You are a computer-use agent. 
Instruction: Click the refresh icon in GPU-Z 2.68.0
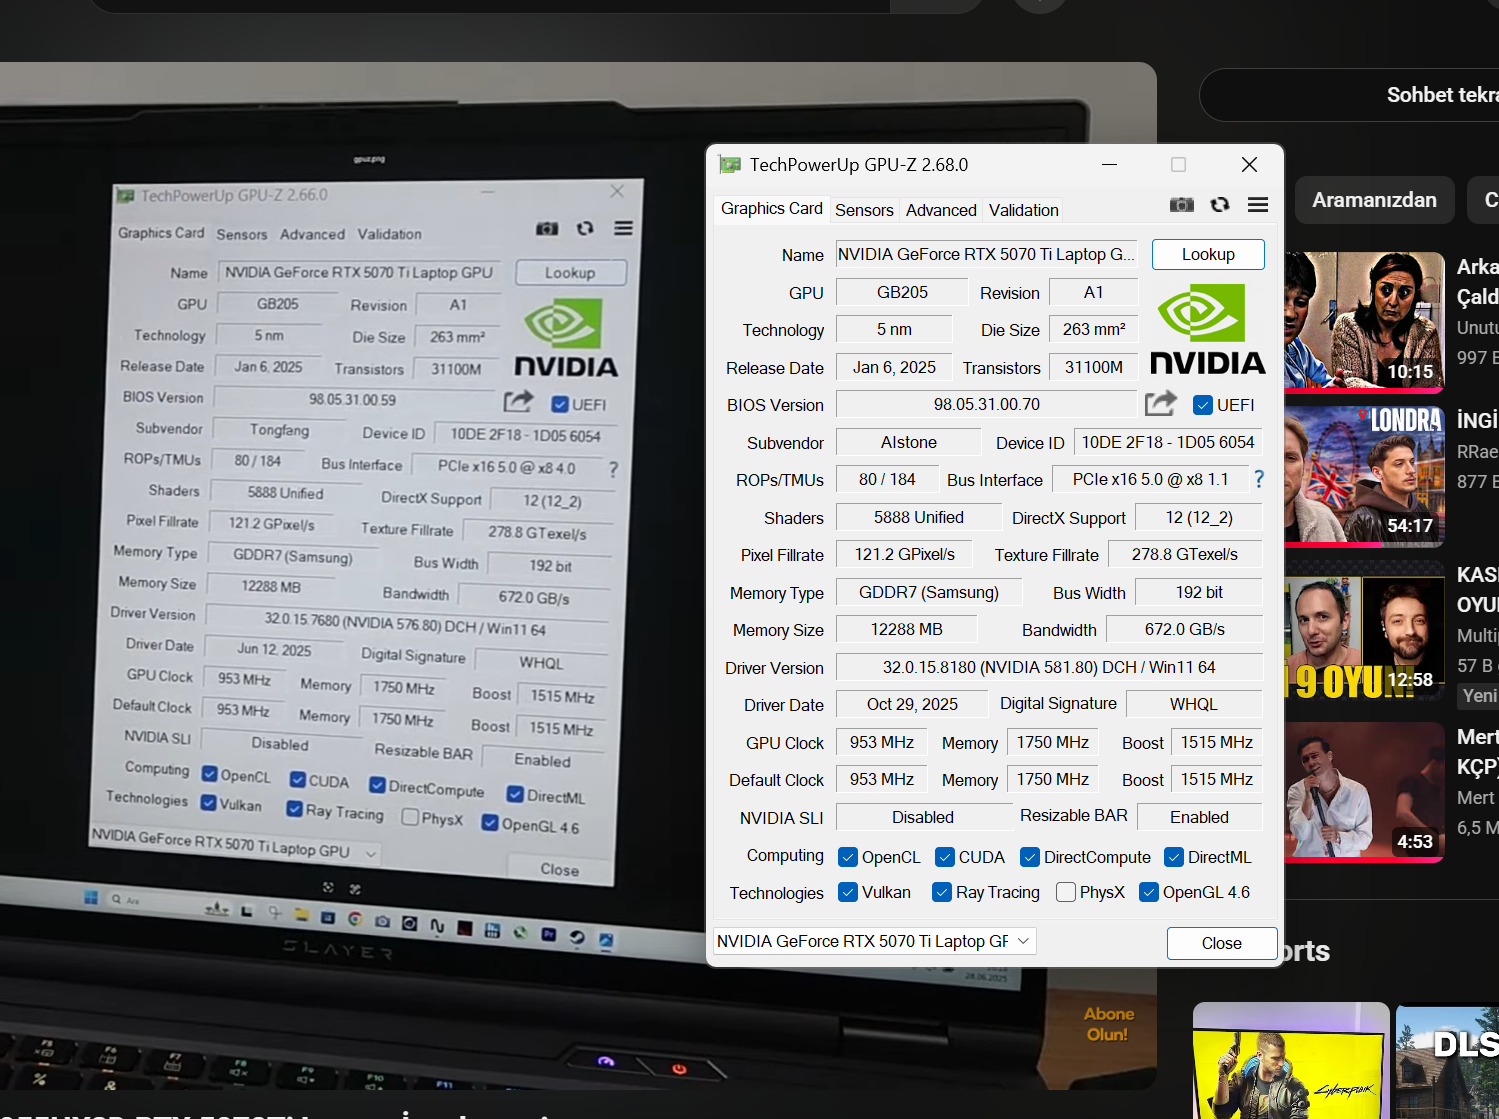1220,205
